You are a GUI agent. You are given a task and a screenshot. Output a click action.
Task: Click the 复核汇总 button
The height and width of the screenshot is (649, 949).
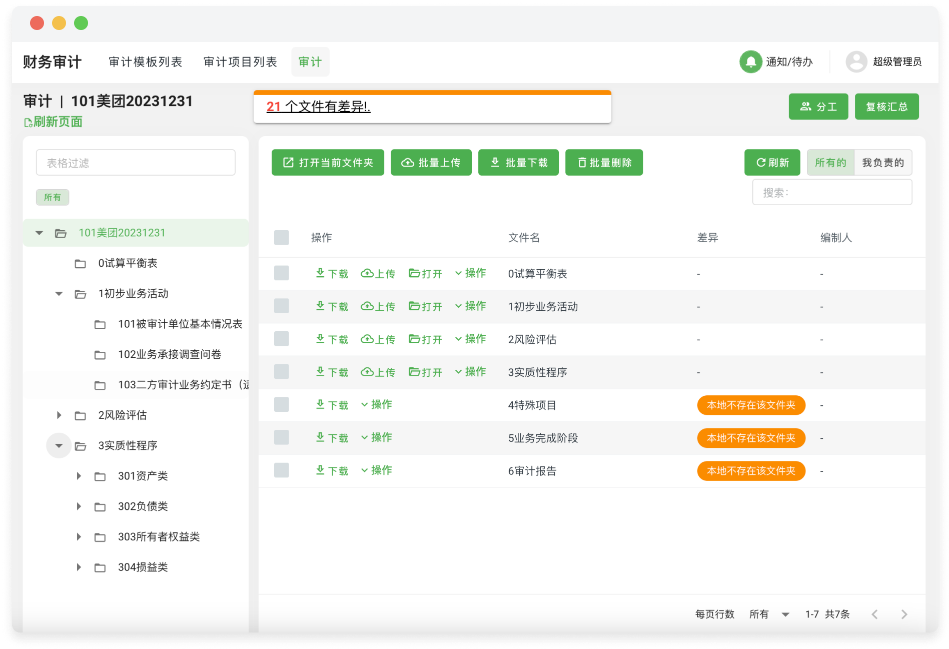(885, 106)
